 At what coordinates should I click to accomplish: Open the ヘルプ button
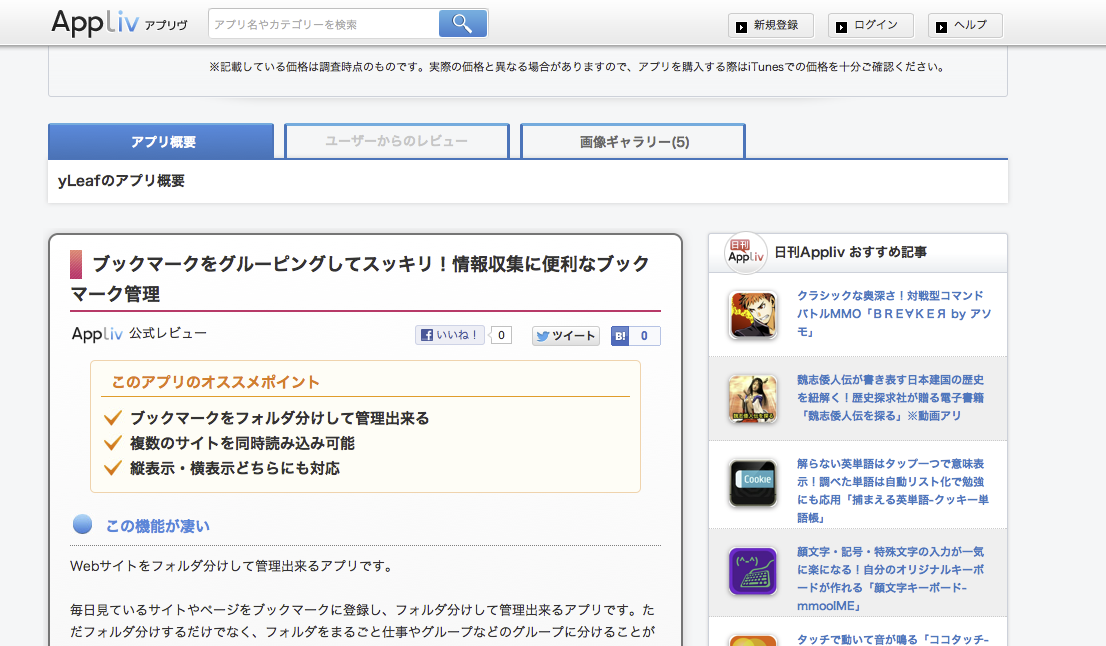[x=965, y=25]
